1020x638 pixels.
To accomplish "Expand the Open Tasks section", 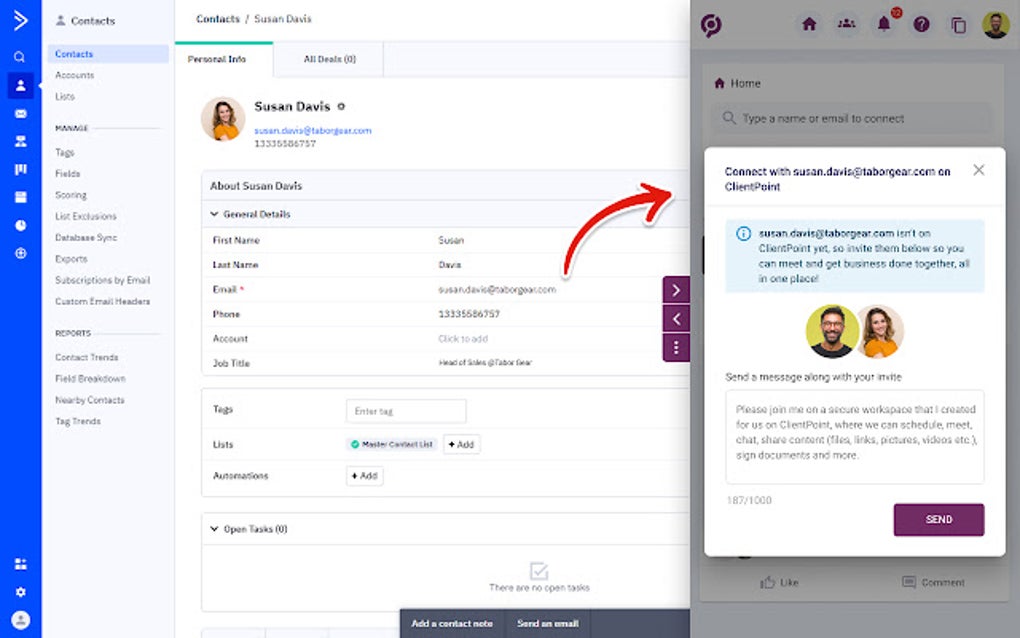I will 215,528.
